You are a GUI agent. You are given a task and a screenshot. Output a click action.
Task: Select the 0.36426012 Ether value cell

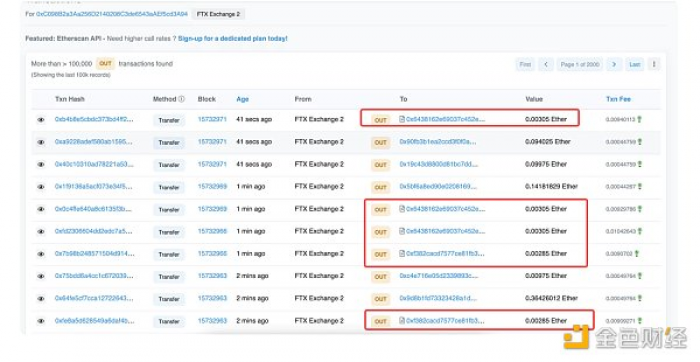(x=551, y=298)
